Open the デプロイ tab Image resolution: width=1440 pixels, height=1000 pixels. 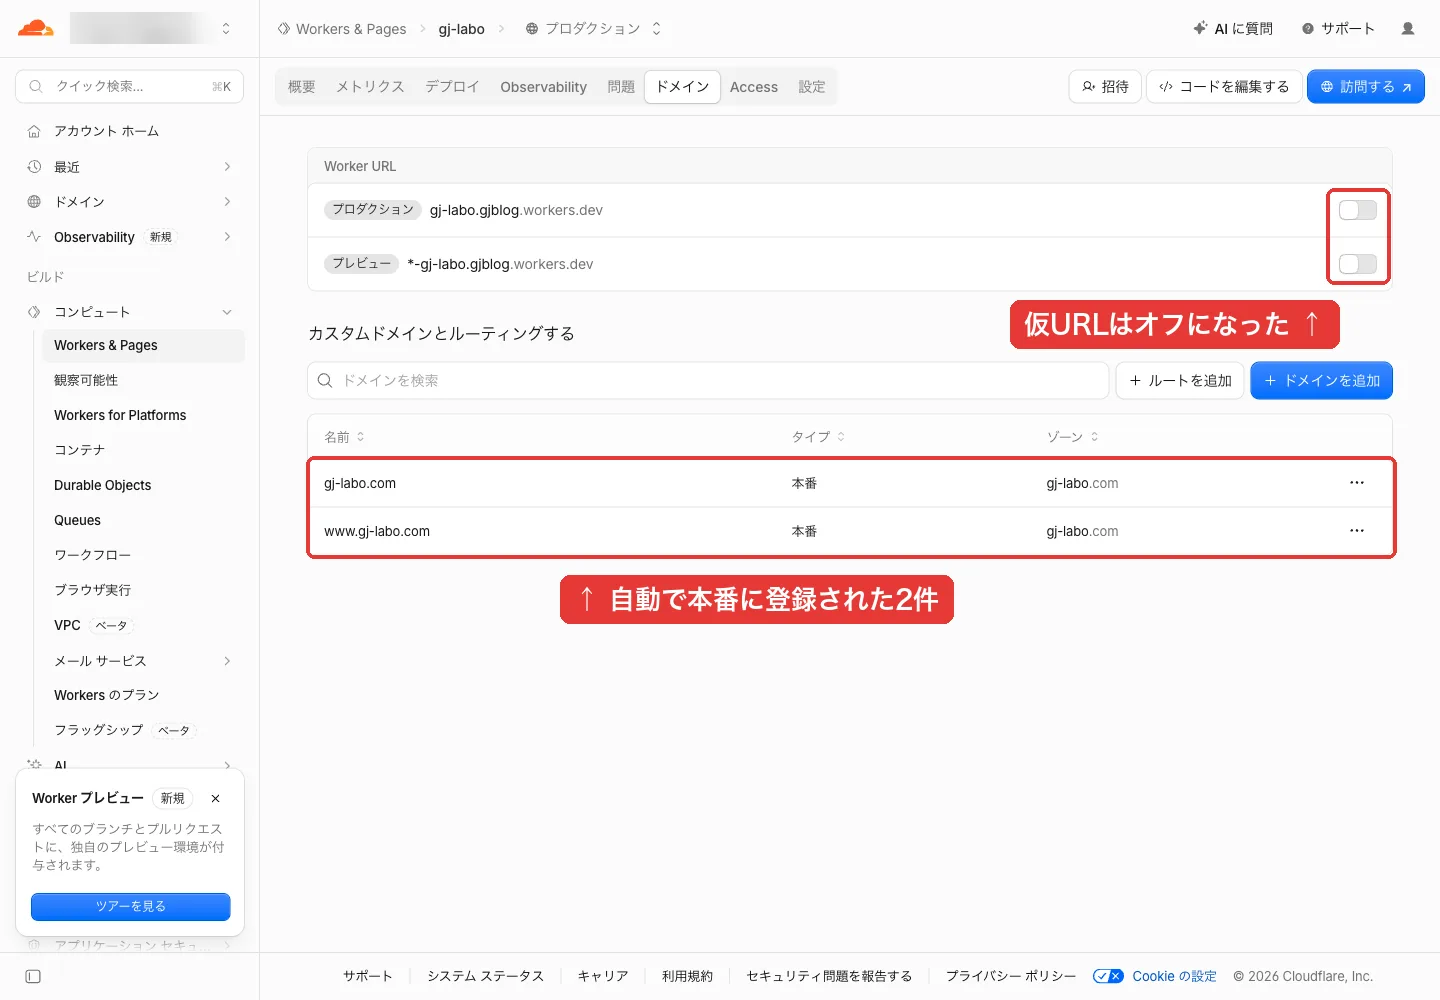pos(452,87)
